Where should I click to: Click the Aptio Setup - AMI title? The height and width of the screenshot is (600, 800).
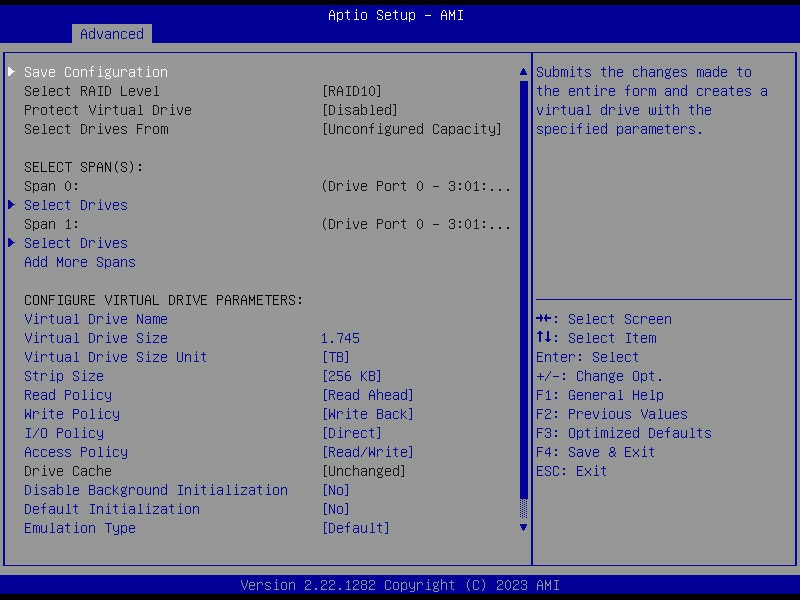[x=396, y=15]
